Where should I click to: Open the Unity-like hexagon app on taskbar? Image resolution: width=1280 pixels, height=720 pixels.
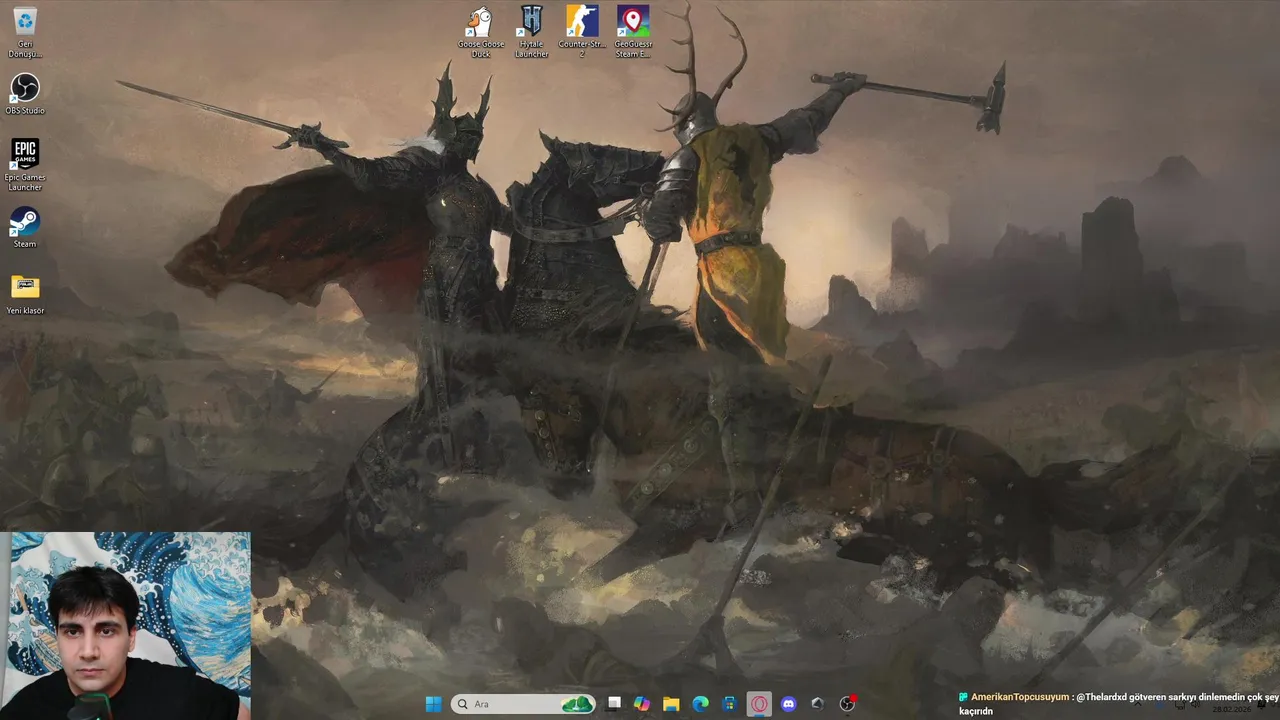pos(817,704)
